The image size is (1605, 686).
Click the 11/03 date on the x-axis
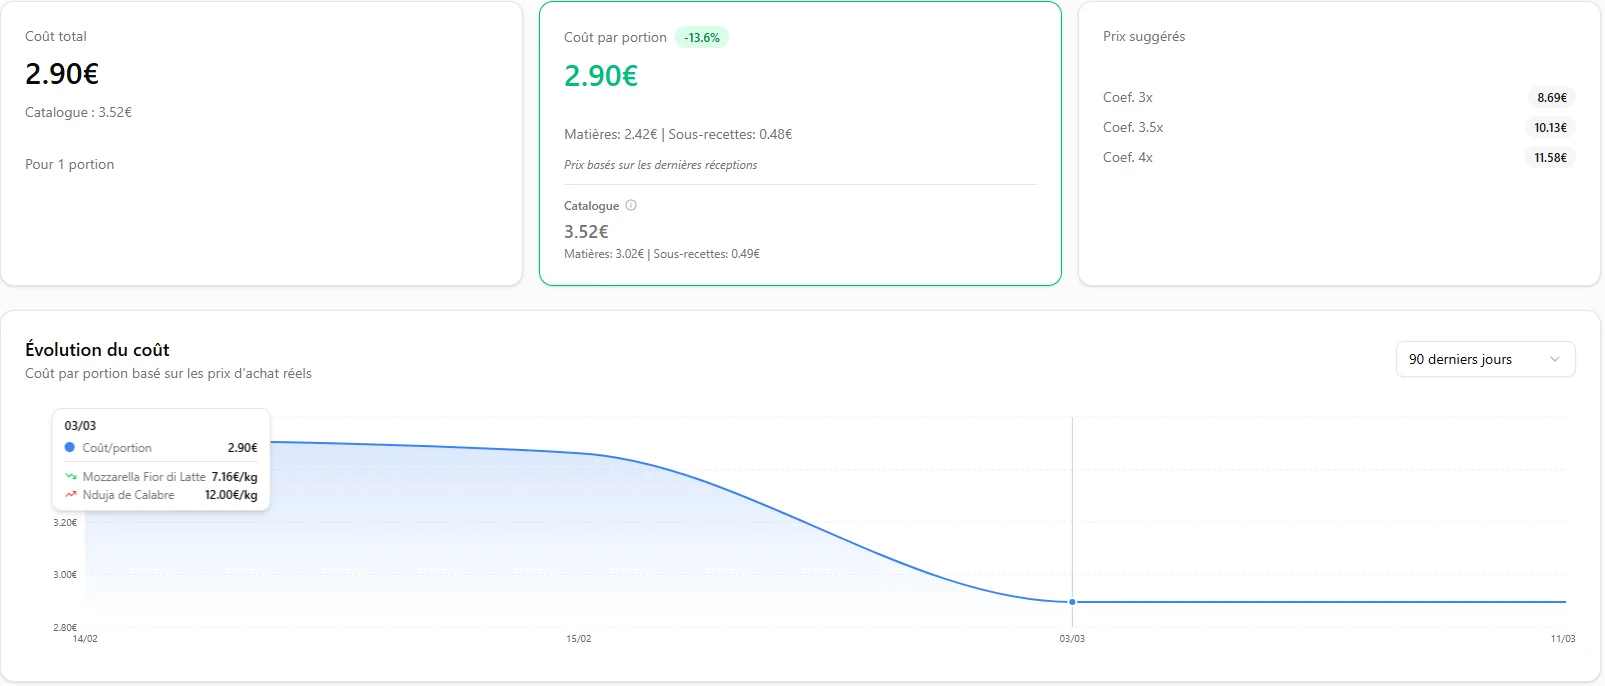point(1562,639)
